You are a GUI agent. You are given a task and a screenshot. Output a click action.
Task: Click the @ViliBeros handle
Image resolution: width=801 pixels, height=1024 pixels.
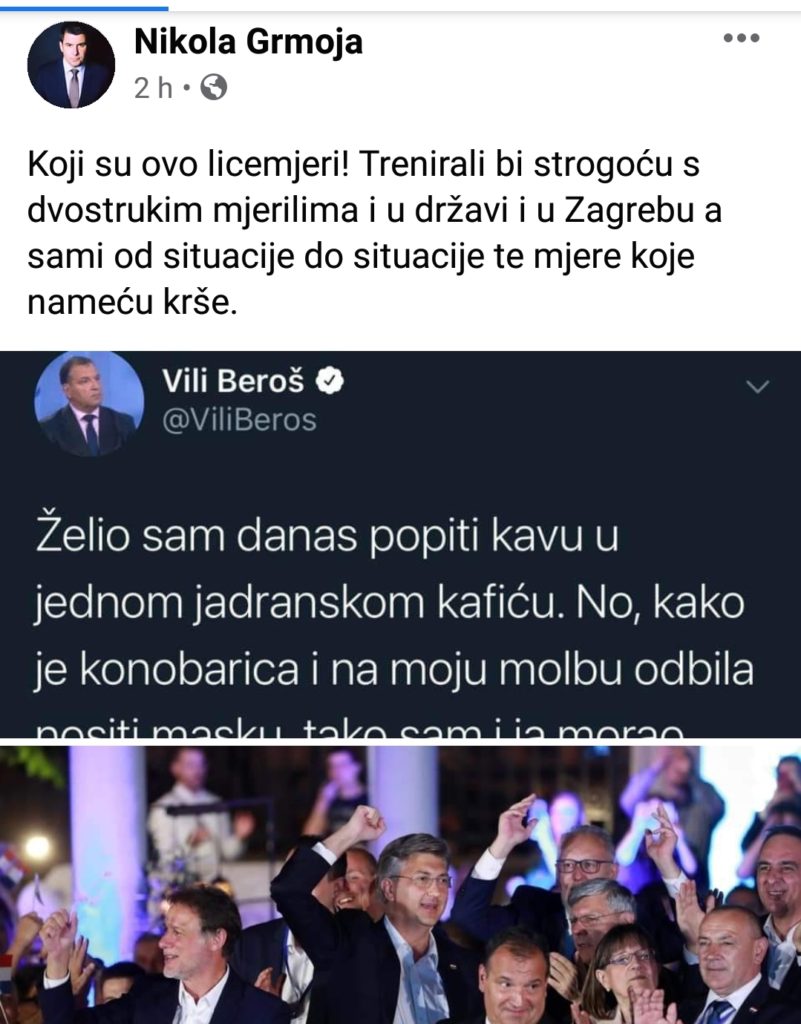point(239,421)
